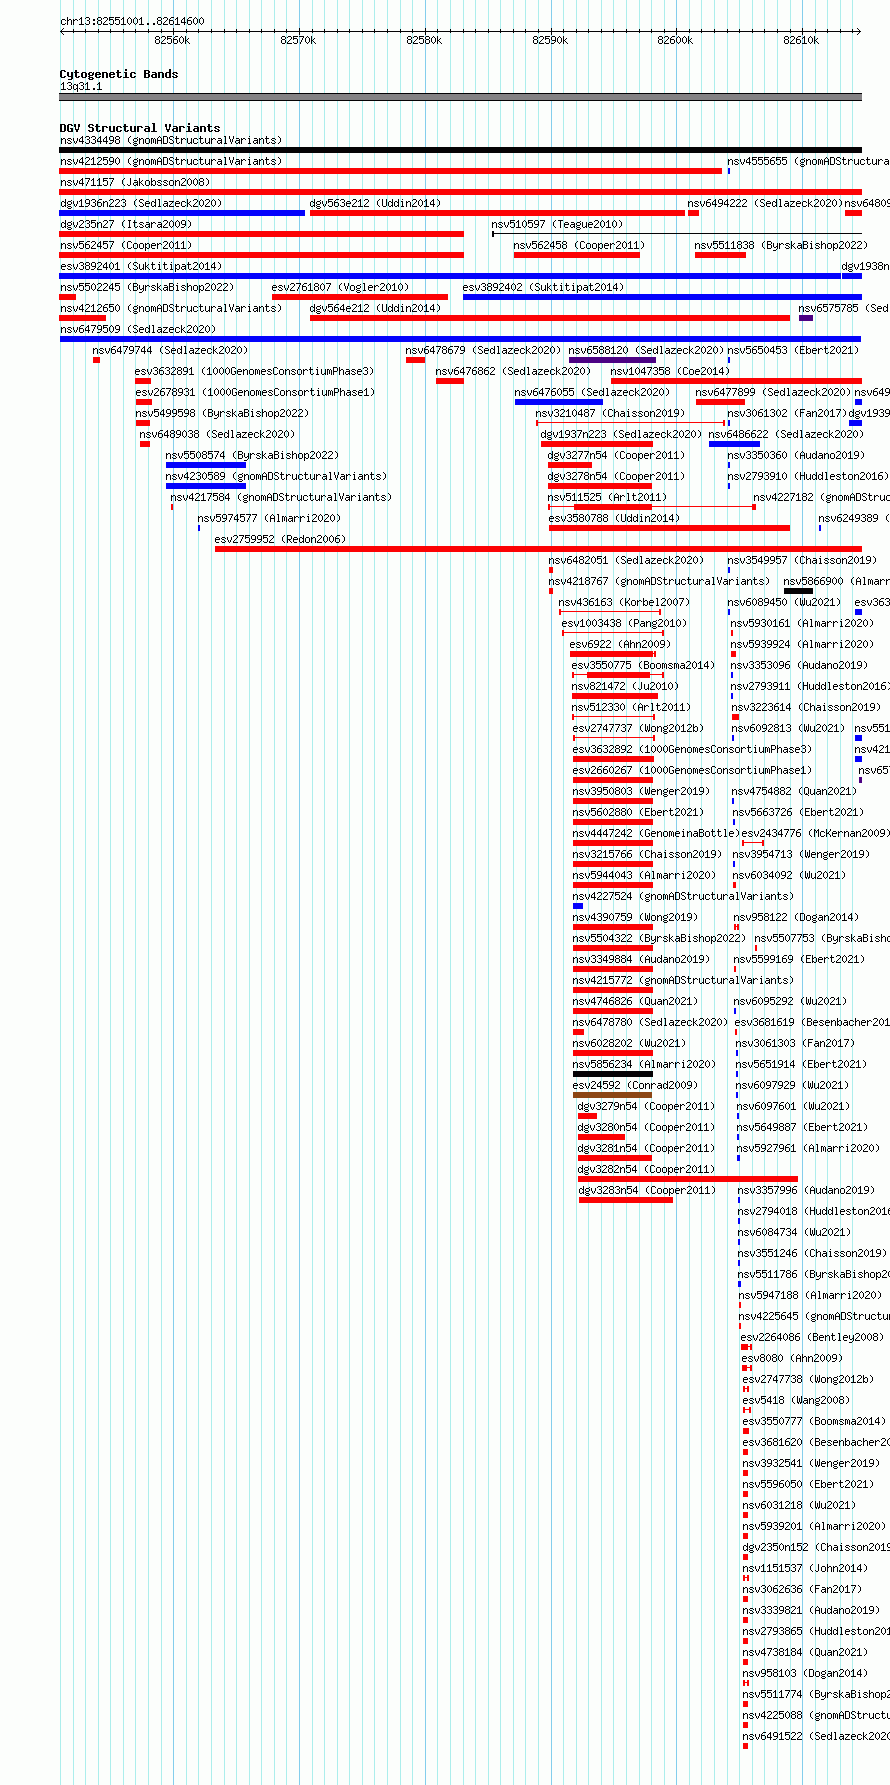Open nsv6478679 (Sedlazeck2020) variant label

point(484,350)
